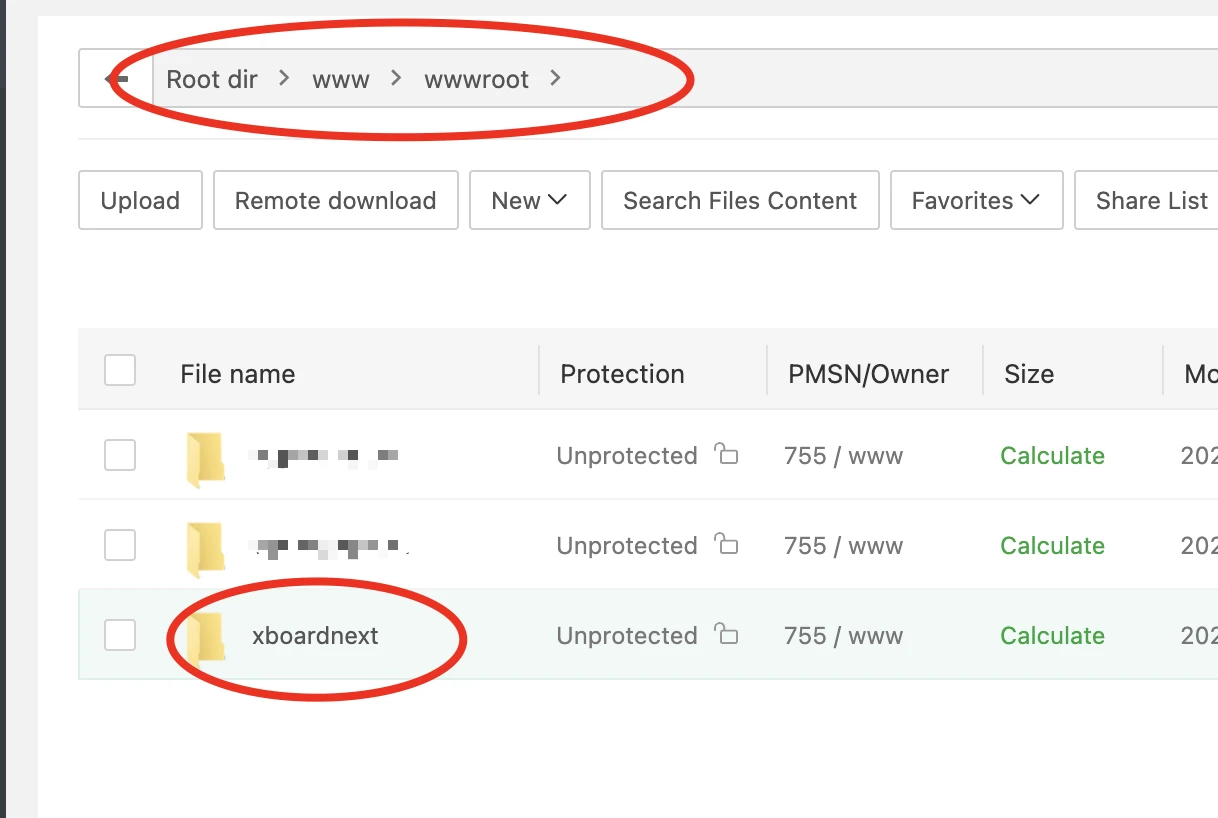Open the New dropdown menu

(529, 200)
